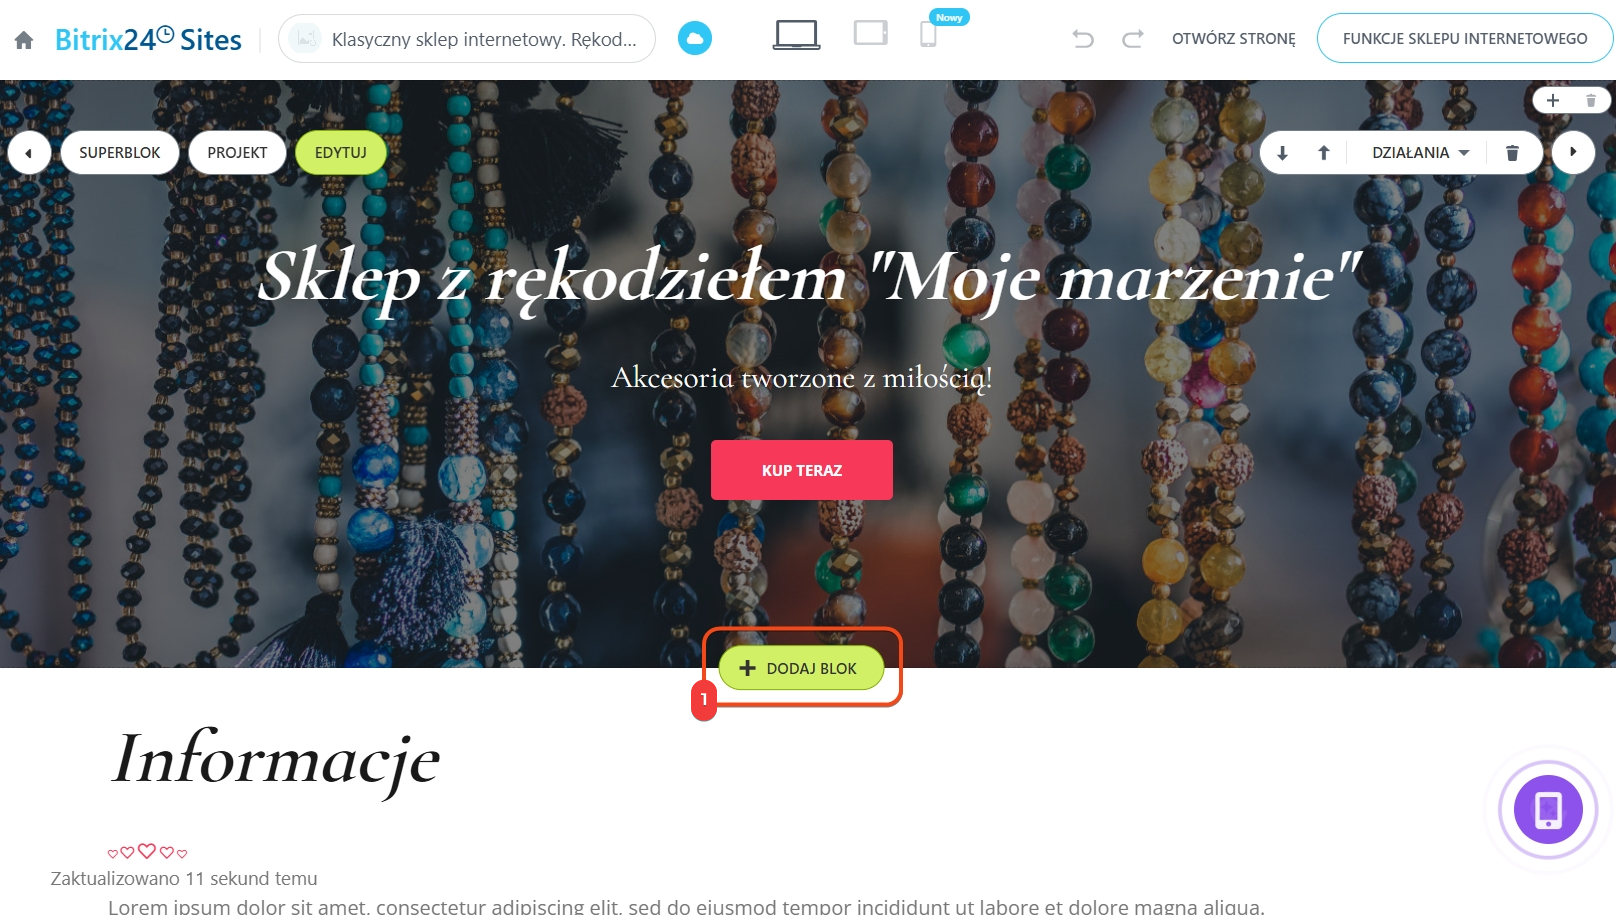1616x915 pixels.
Task: Select the Edytuj button
Action: 341,153
